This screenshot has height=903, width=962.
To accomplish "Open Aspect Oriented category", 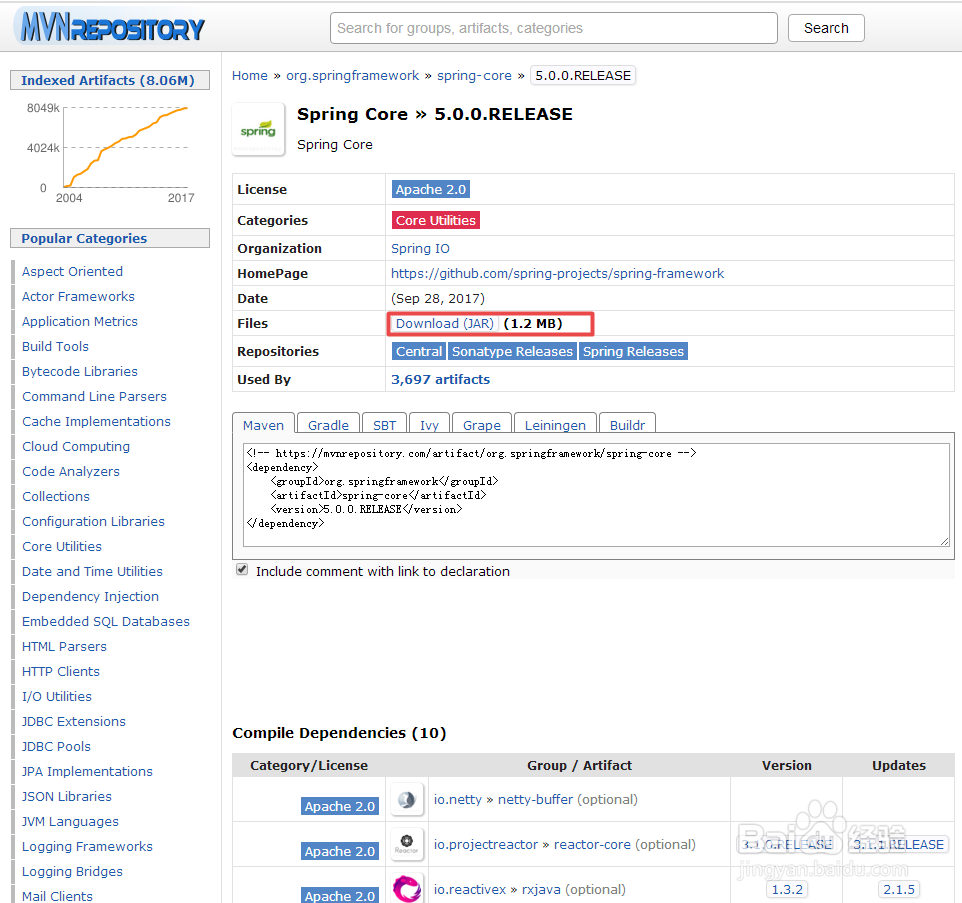I will pos(72,271).
